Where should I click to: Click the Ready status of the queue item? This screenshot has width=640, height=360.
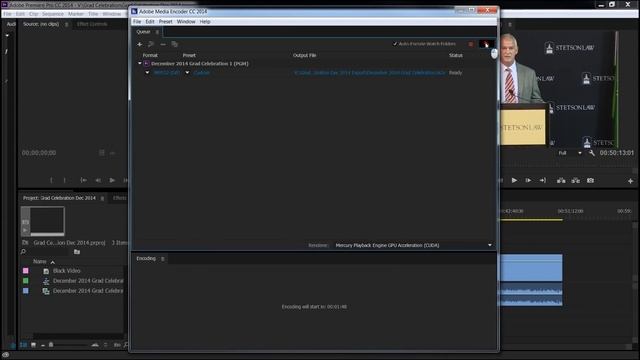(456, 73)
